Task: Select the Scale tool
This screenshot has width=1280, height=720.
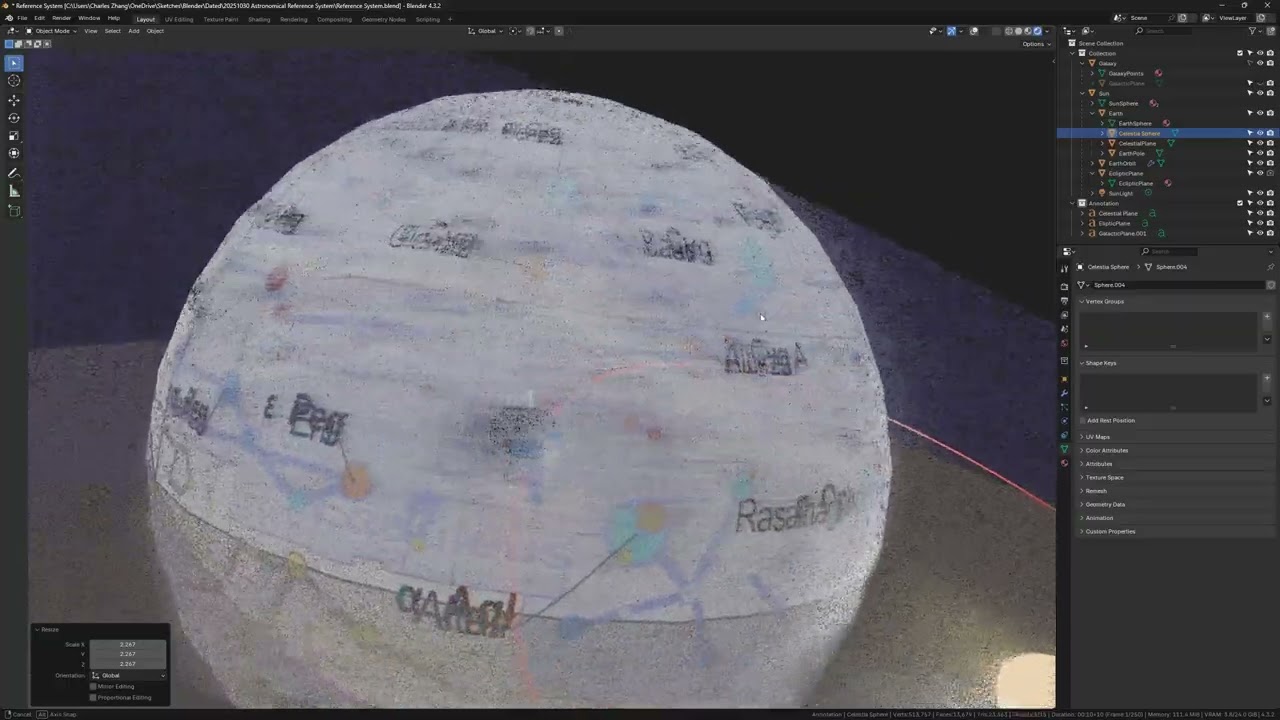Action: tap(14, 136)
